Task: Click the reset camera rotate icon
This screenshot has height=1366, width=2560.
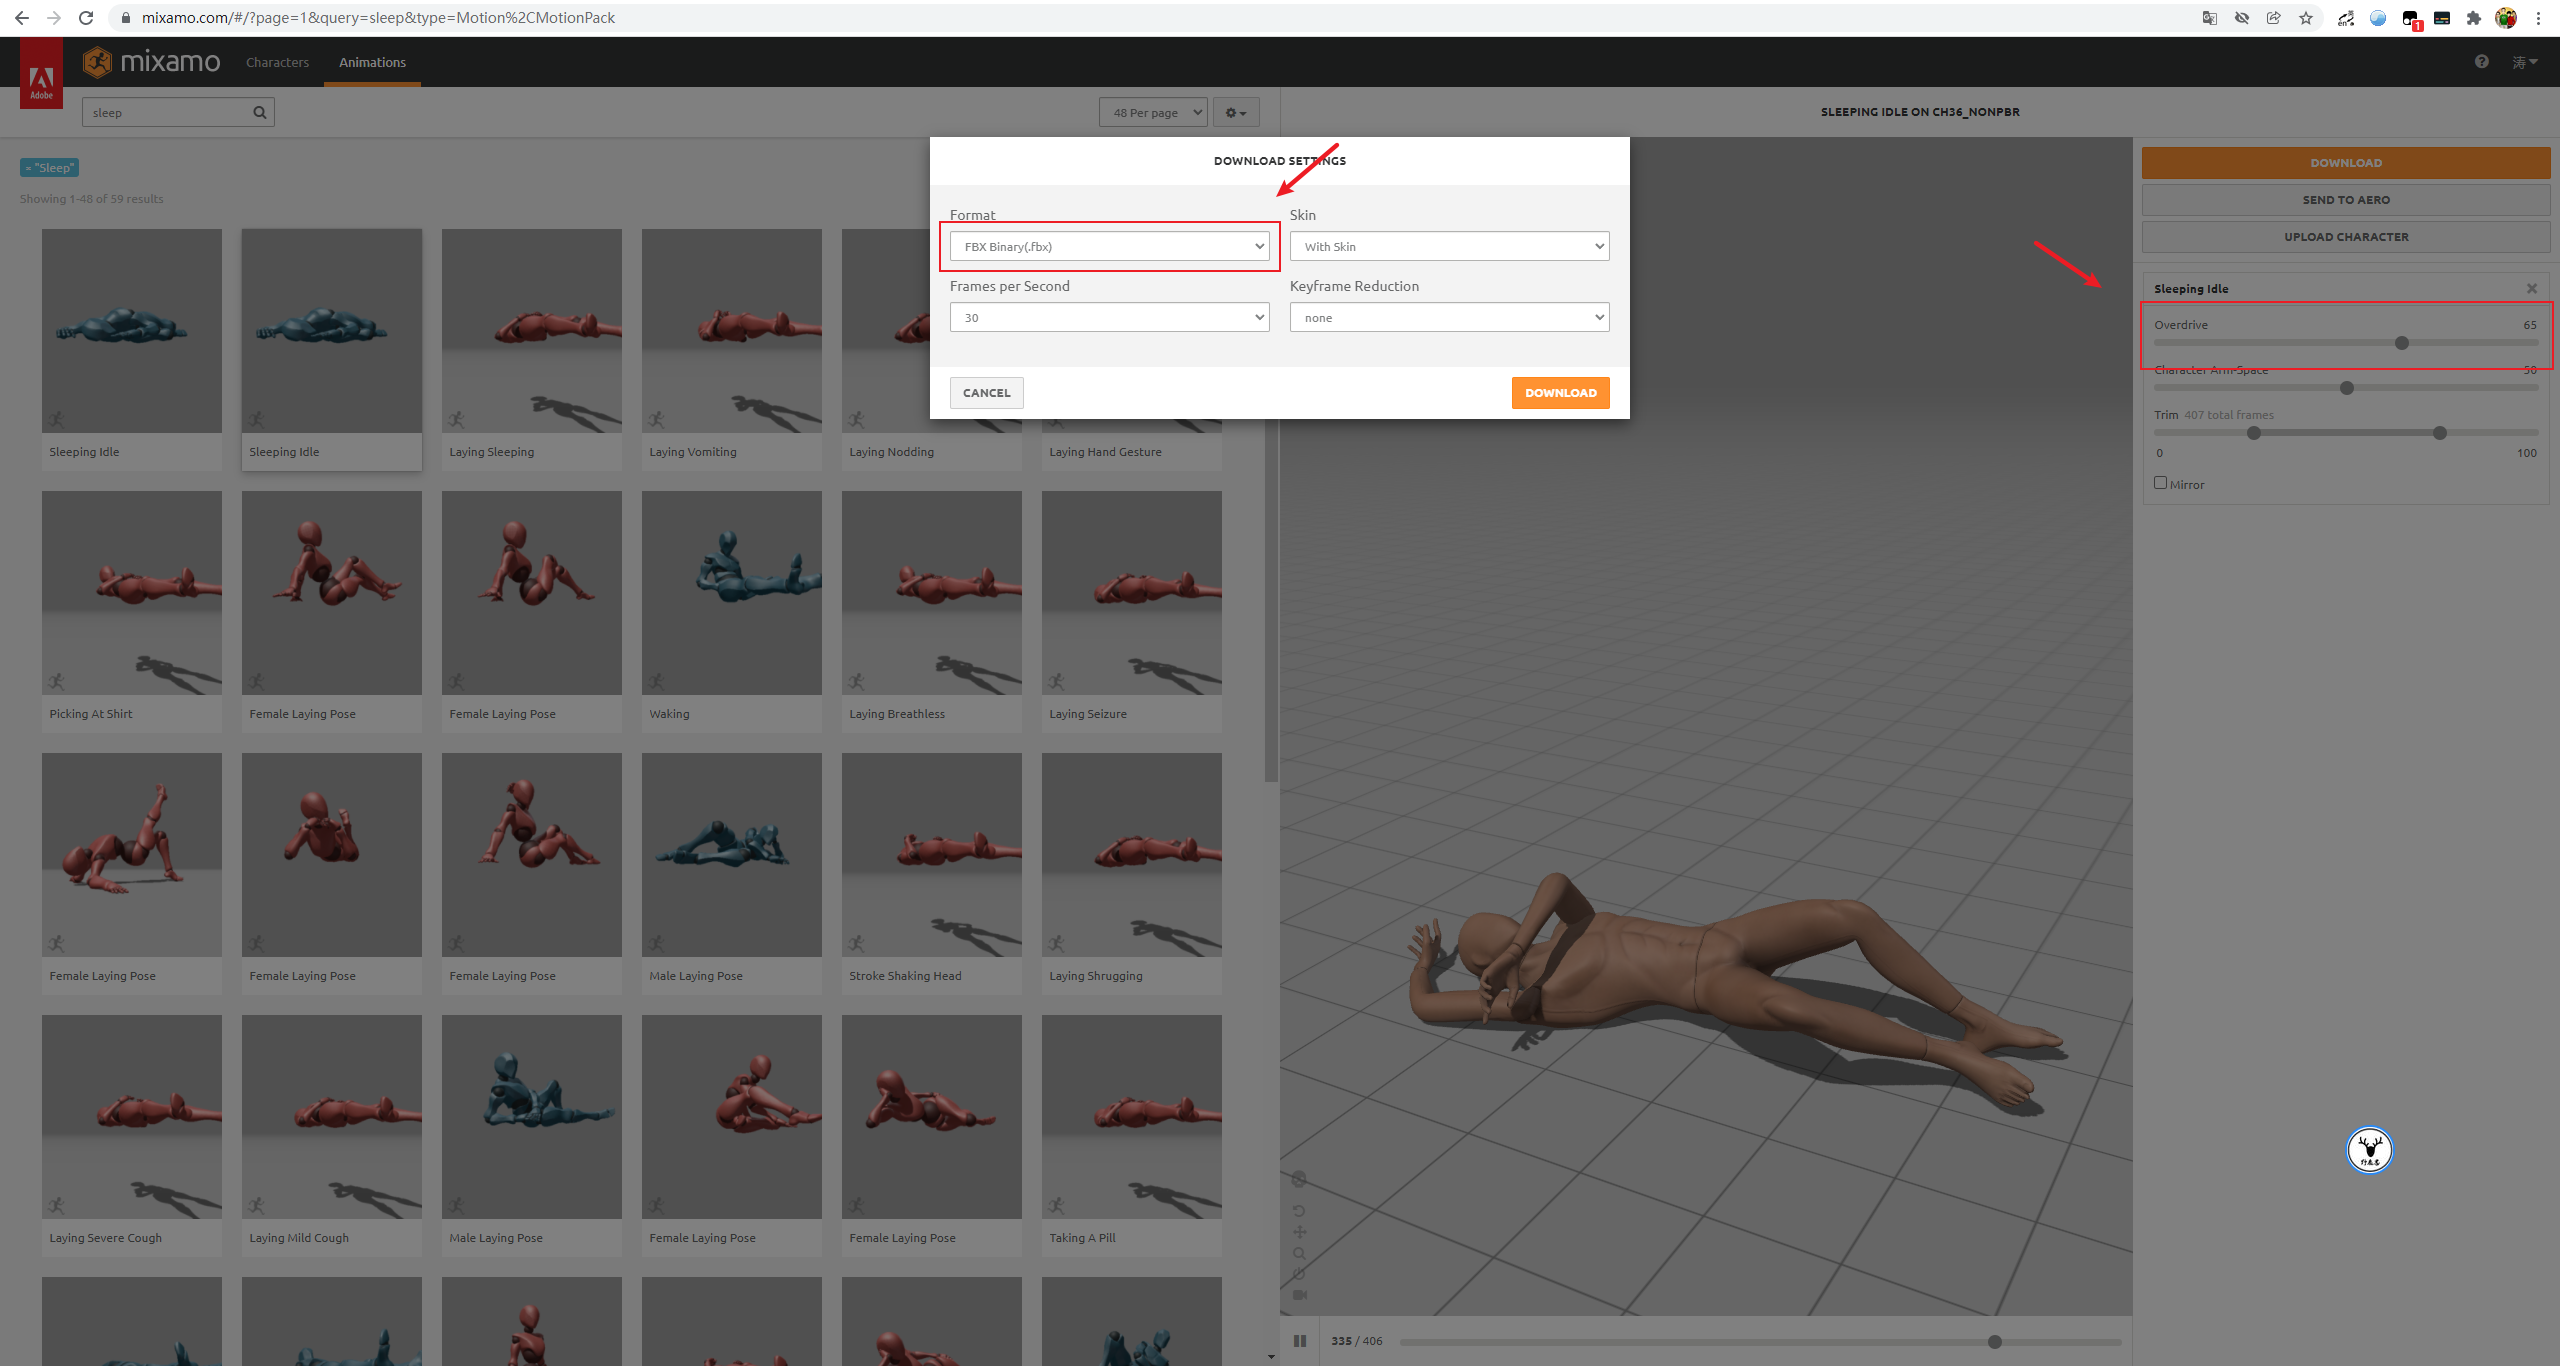Action: click(1299, 1211)
